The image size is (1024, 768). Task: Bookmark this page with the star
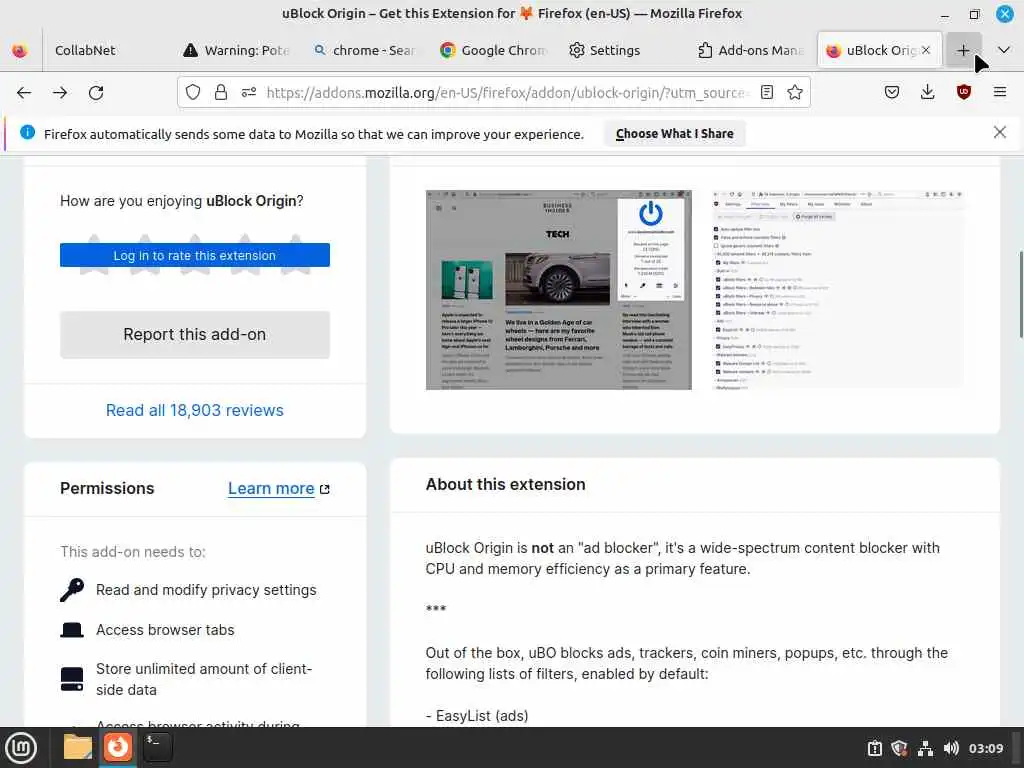click(x=795, y=92)
